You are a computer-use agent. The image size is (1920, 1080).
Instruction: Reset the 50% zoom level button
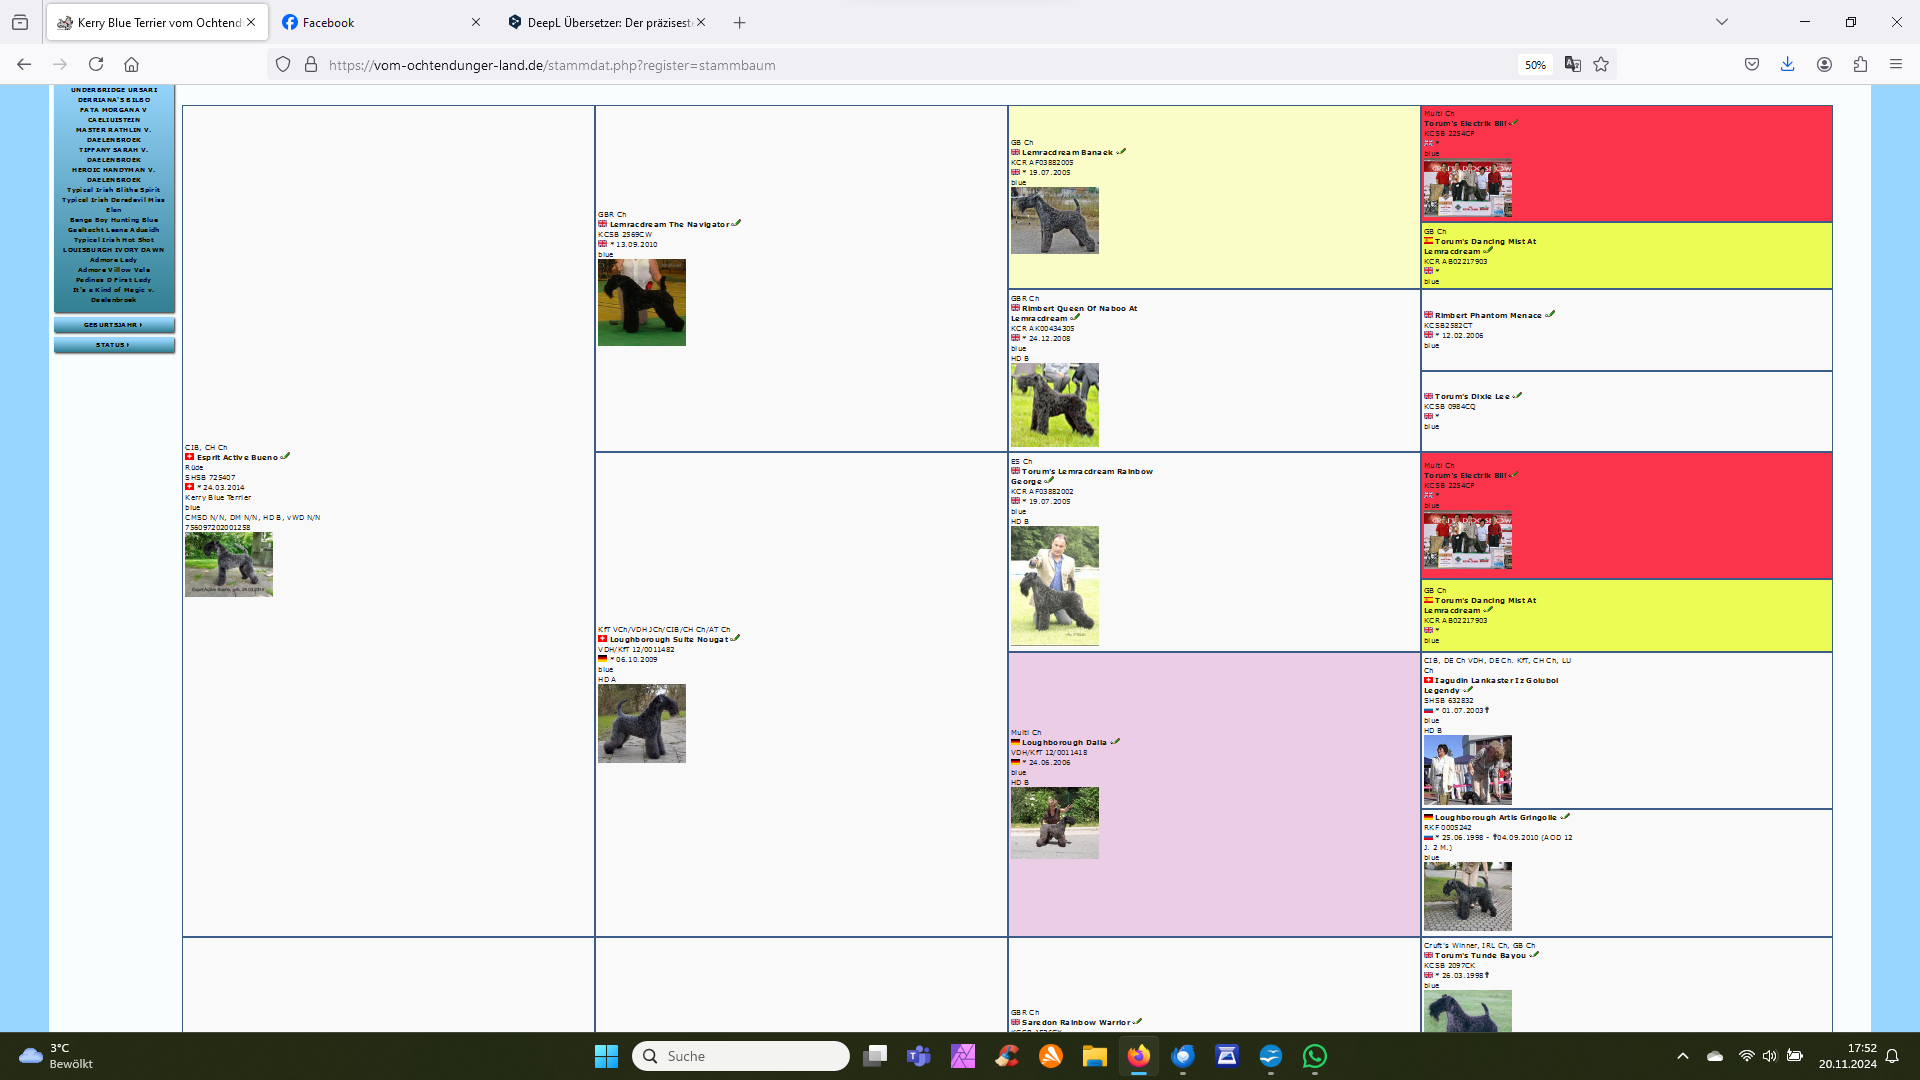(1535, 65)
